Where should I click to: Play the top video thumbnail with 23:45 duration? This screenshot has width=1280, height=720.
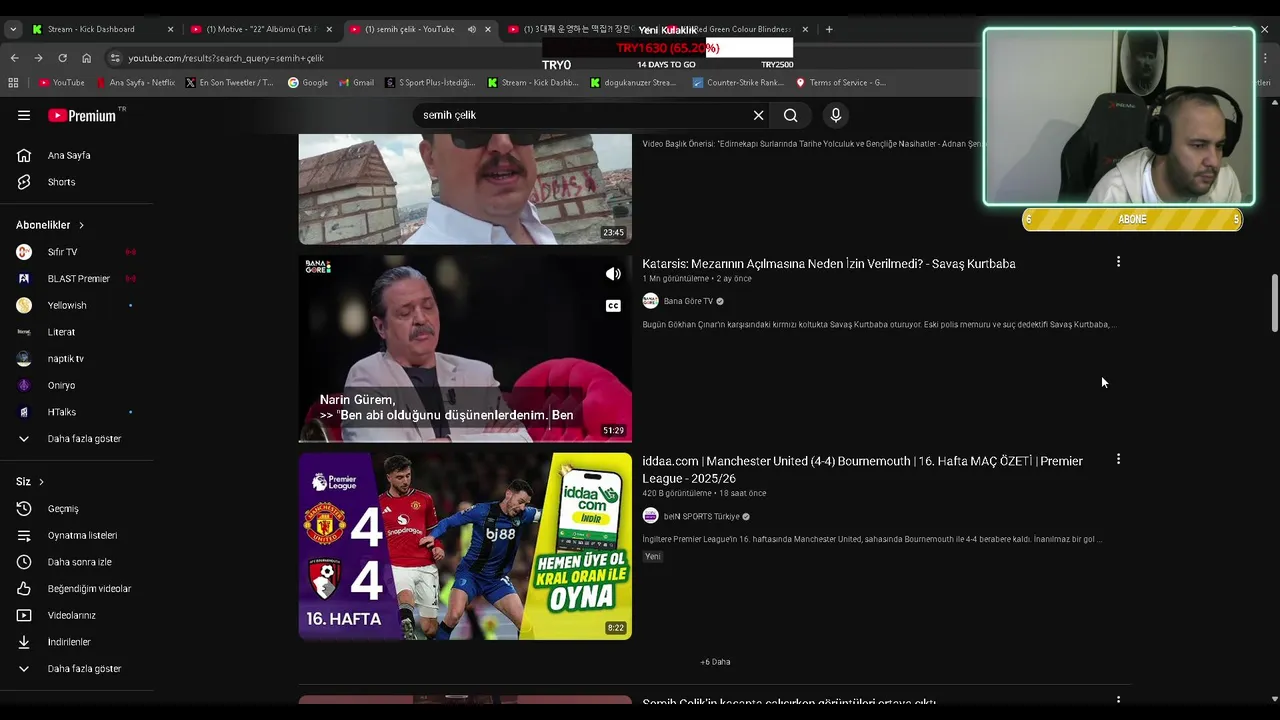point(465,189)
